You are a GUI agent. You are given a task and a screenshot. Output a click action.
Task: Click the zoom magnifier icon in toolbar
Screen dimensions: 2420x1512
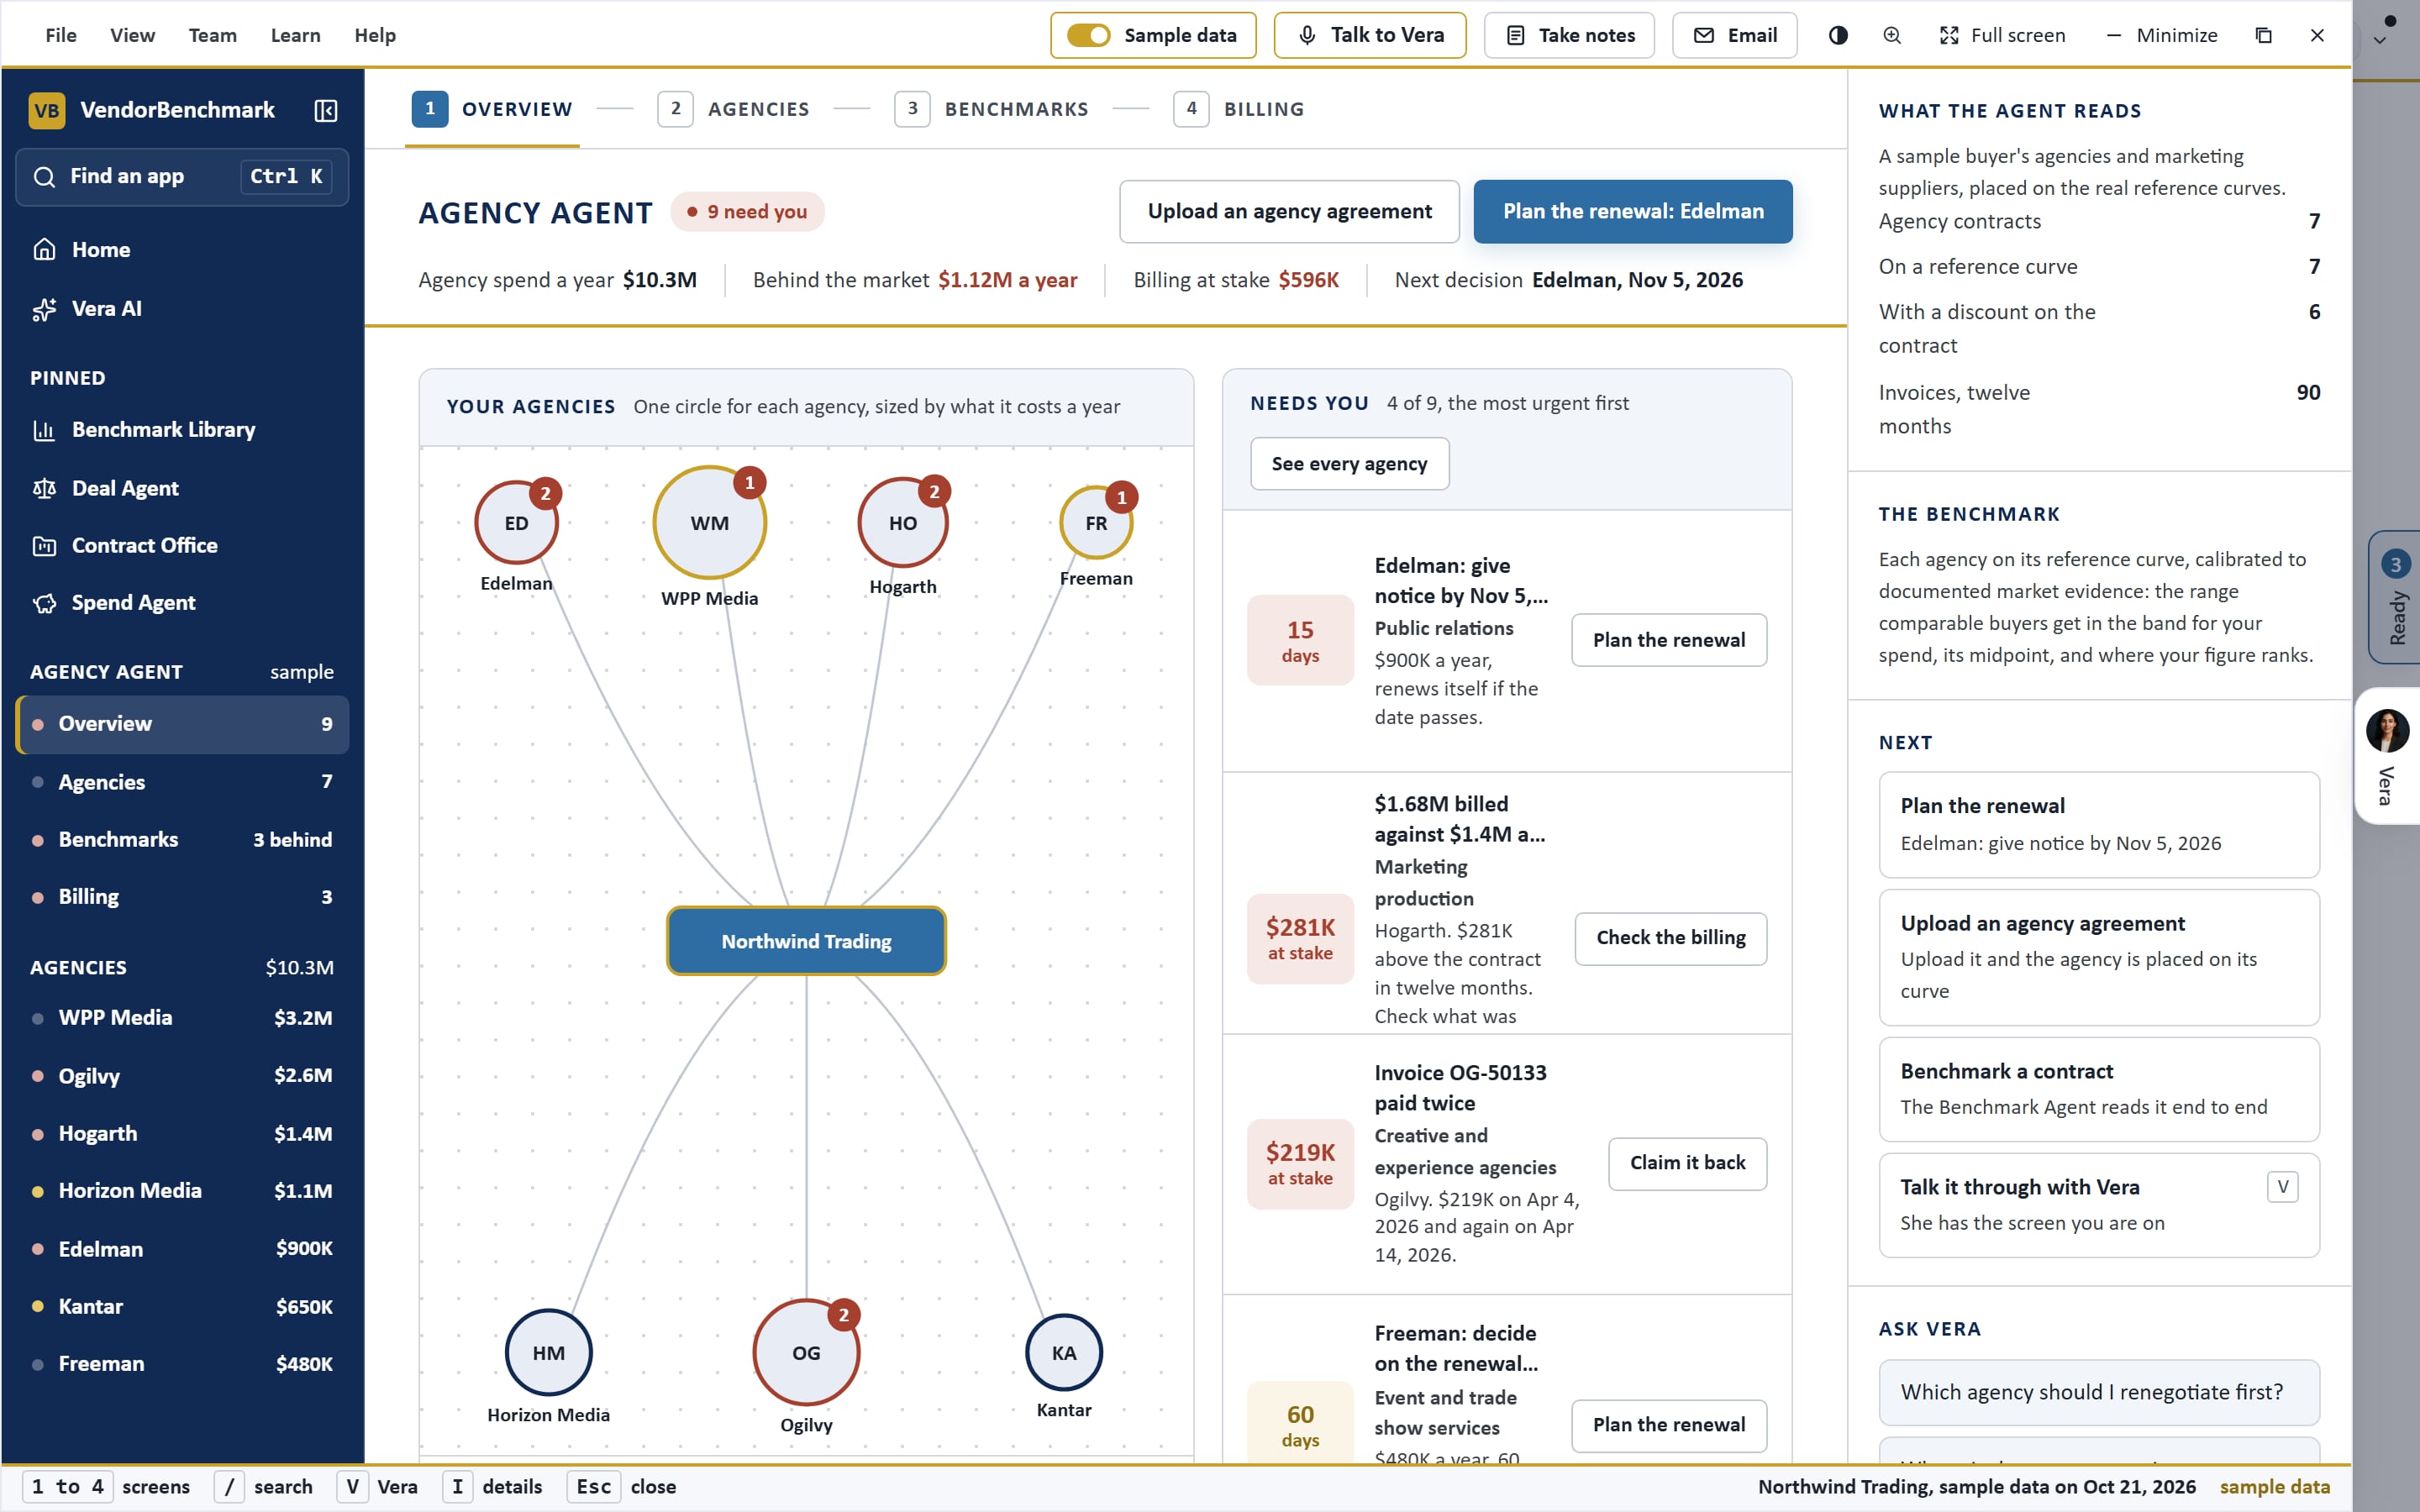tap(1892, 35)
